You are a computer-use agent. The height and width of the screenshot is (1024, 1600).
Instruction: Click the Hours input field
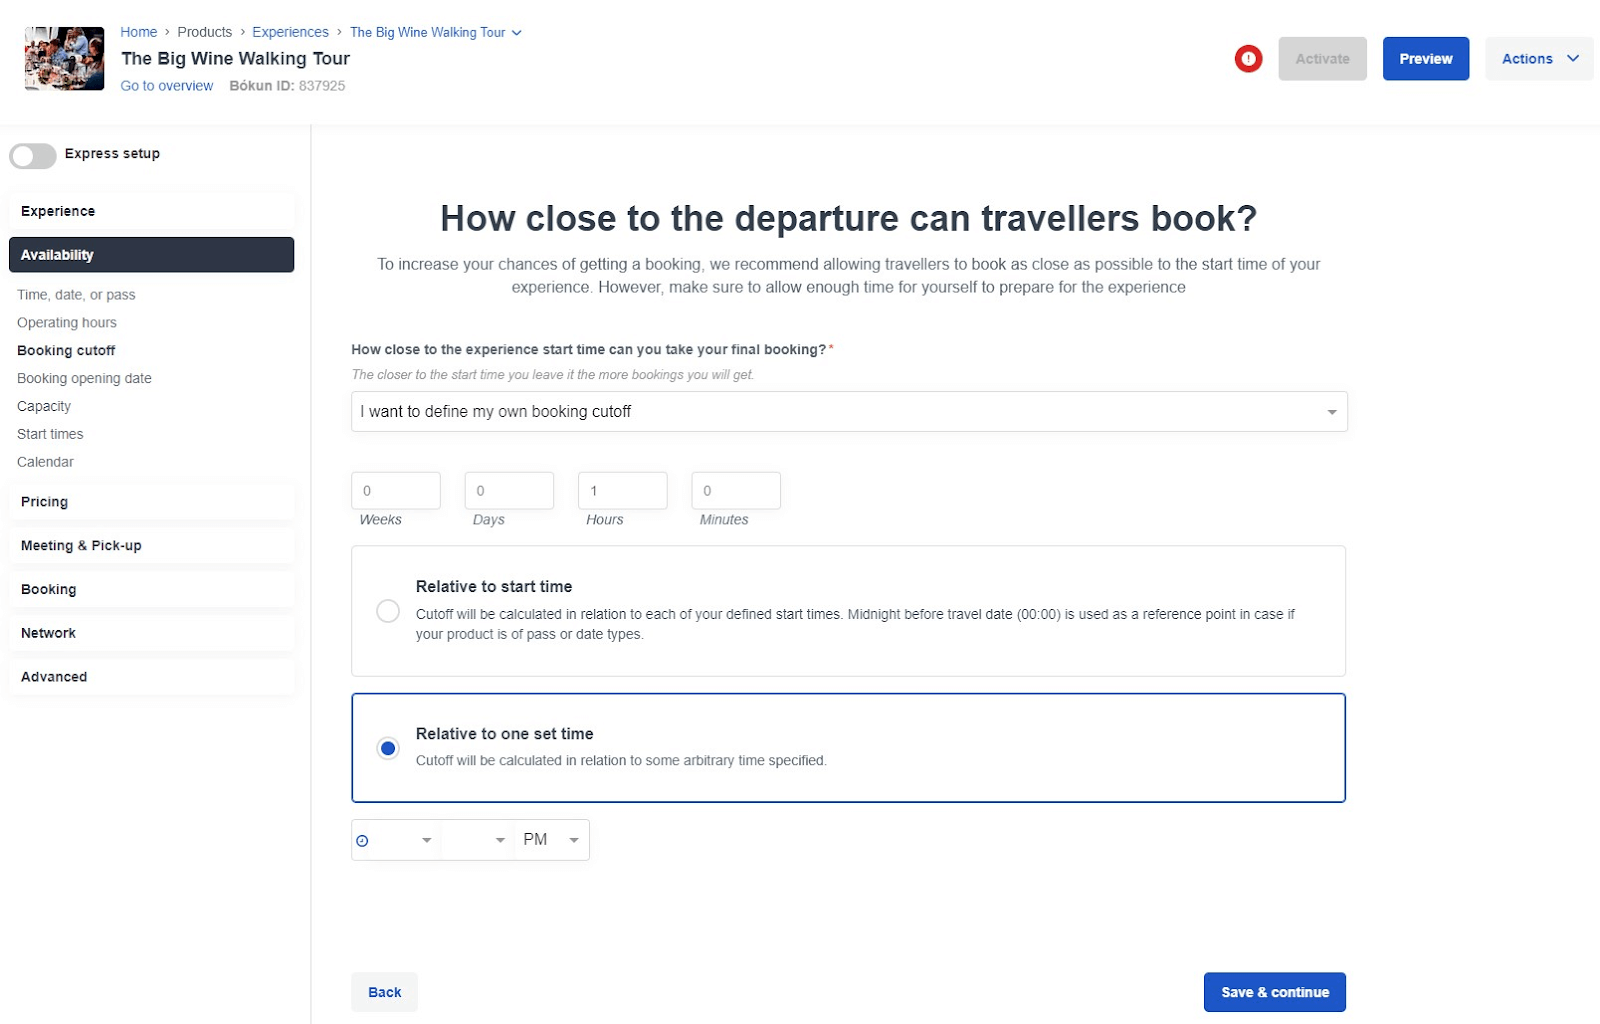(x=622, y=490)
